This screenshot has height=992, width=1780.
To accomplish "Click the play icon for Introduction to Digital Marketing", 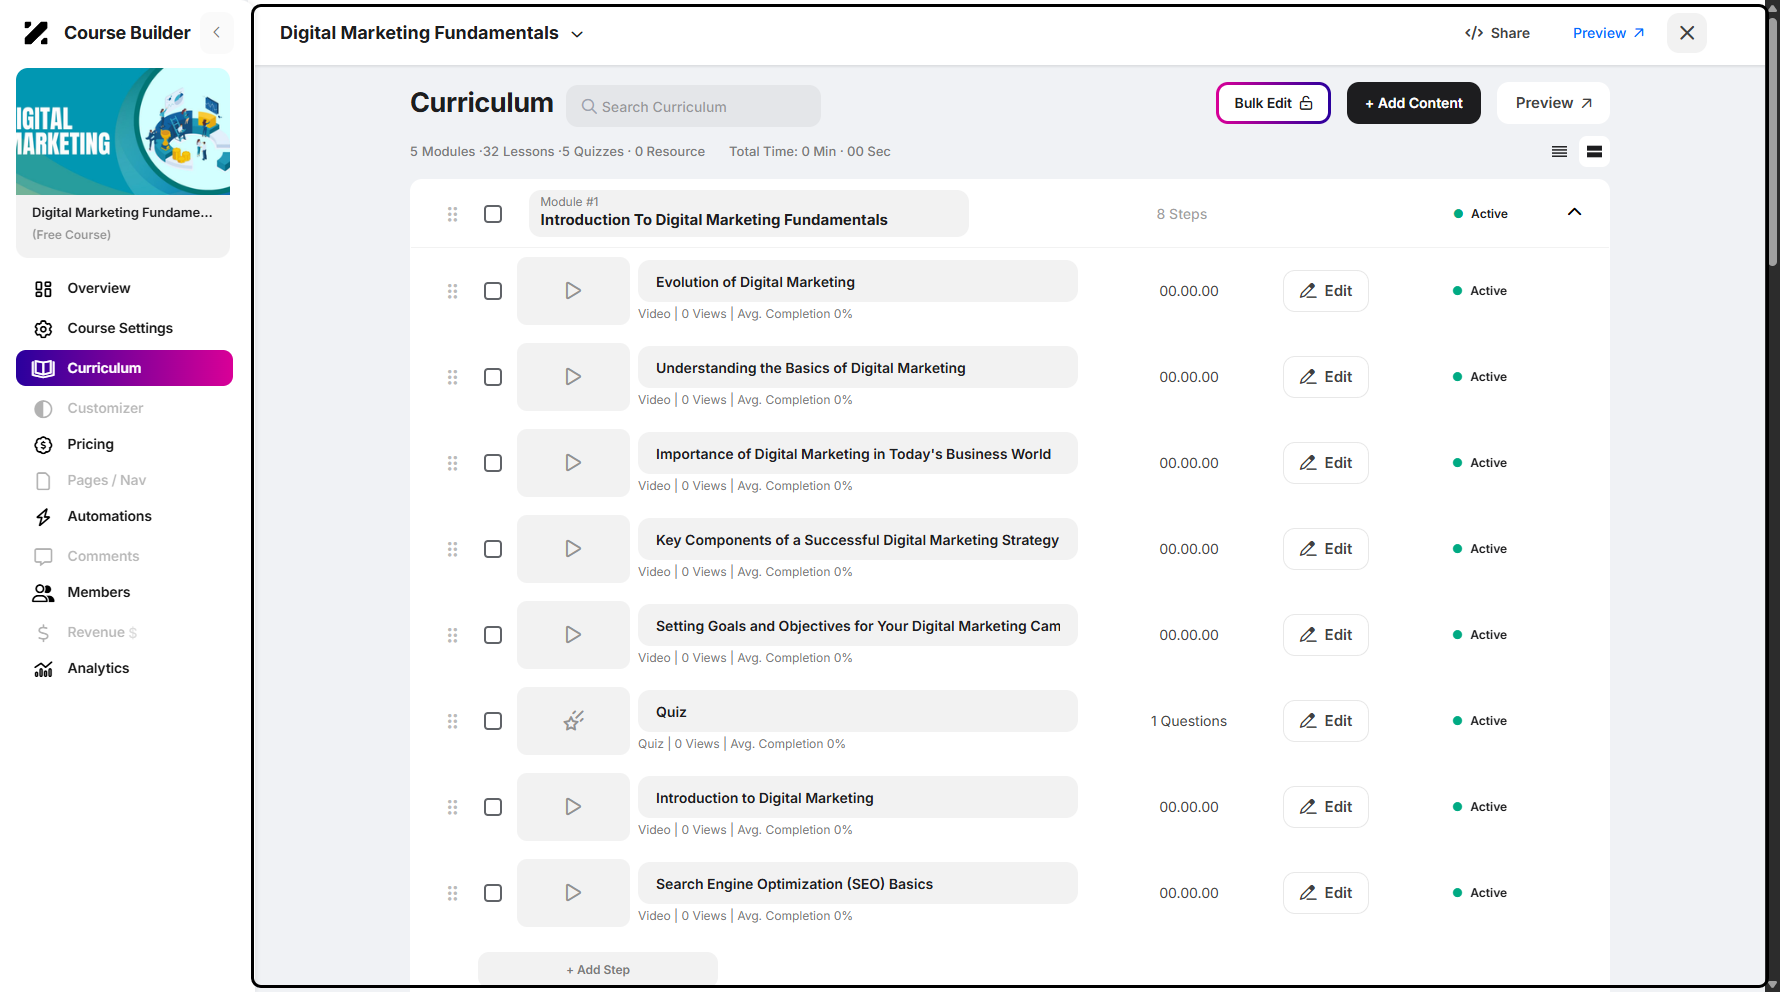I will pos(573,807).
